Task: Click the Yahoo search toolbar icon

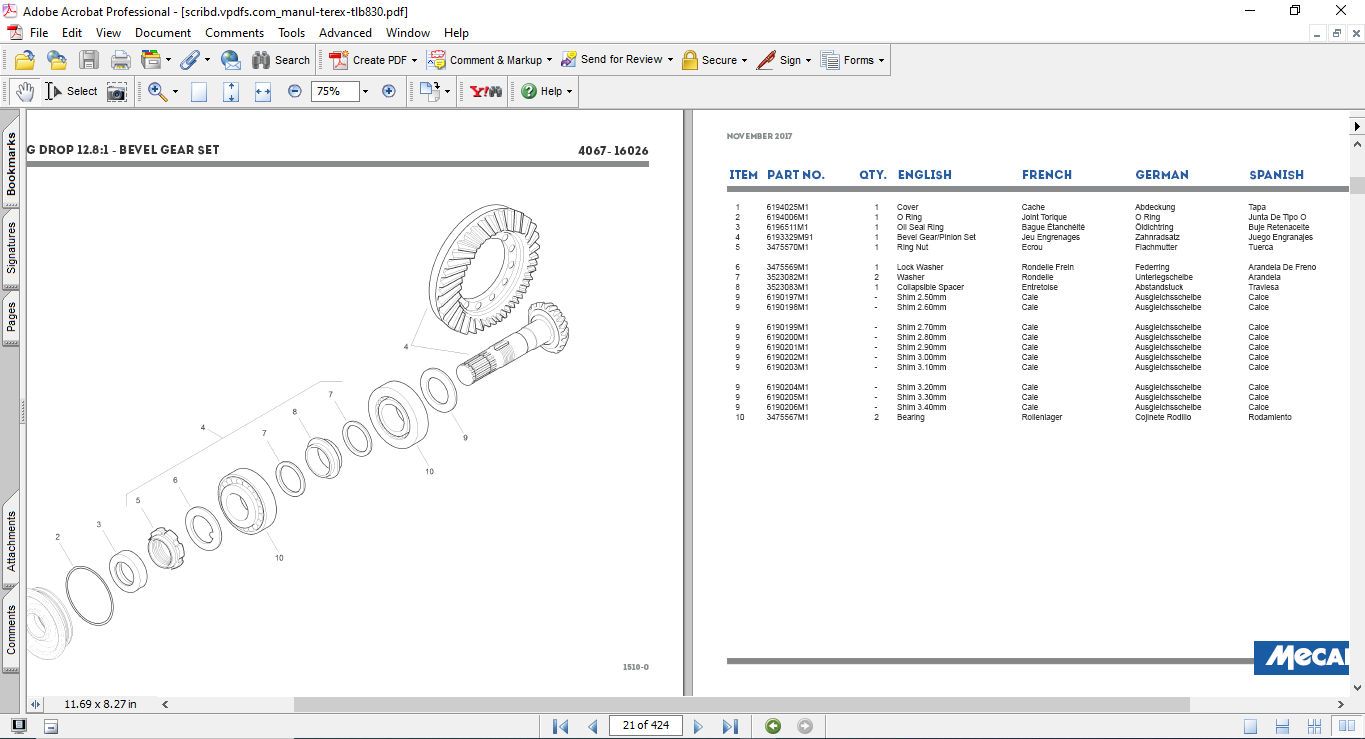Action: point(486,92)
